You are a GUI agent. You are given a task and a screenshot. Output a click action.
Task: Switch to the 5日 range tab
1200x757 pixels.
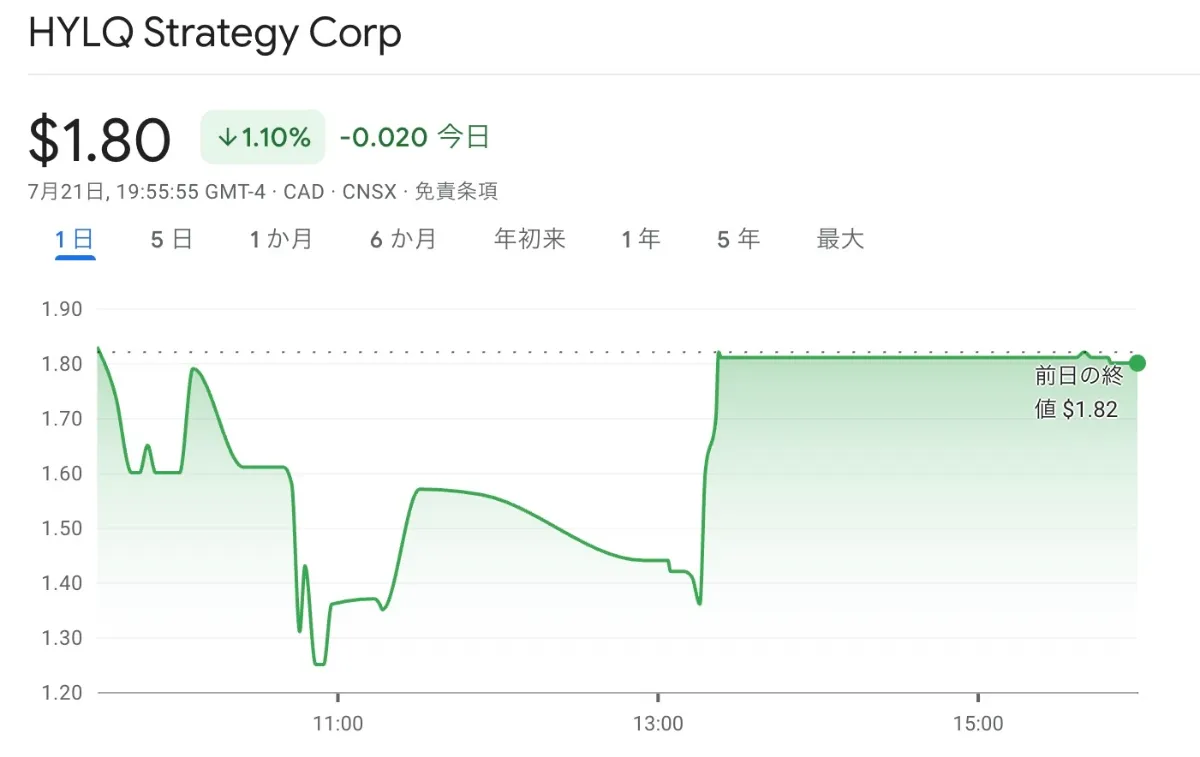pyautogui.click(x=171, y=239)
